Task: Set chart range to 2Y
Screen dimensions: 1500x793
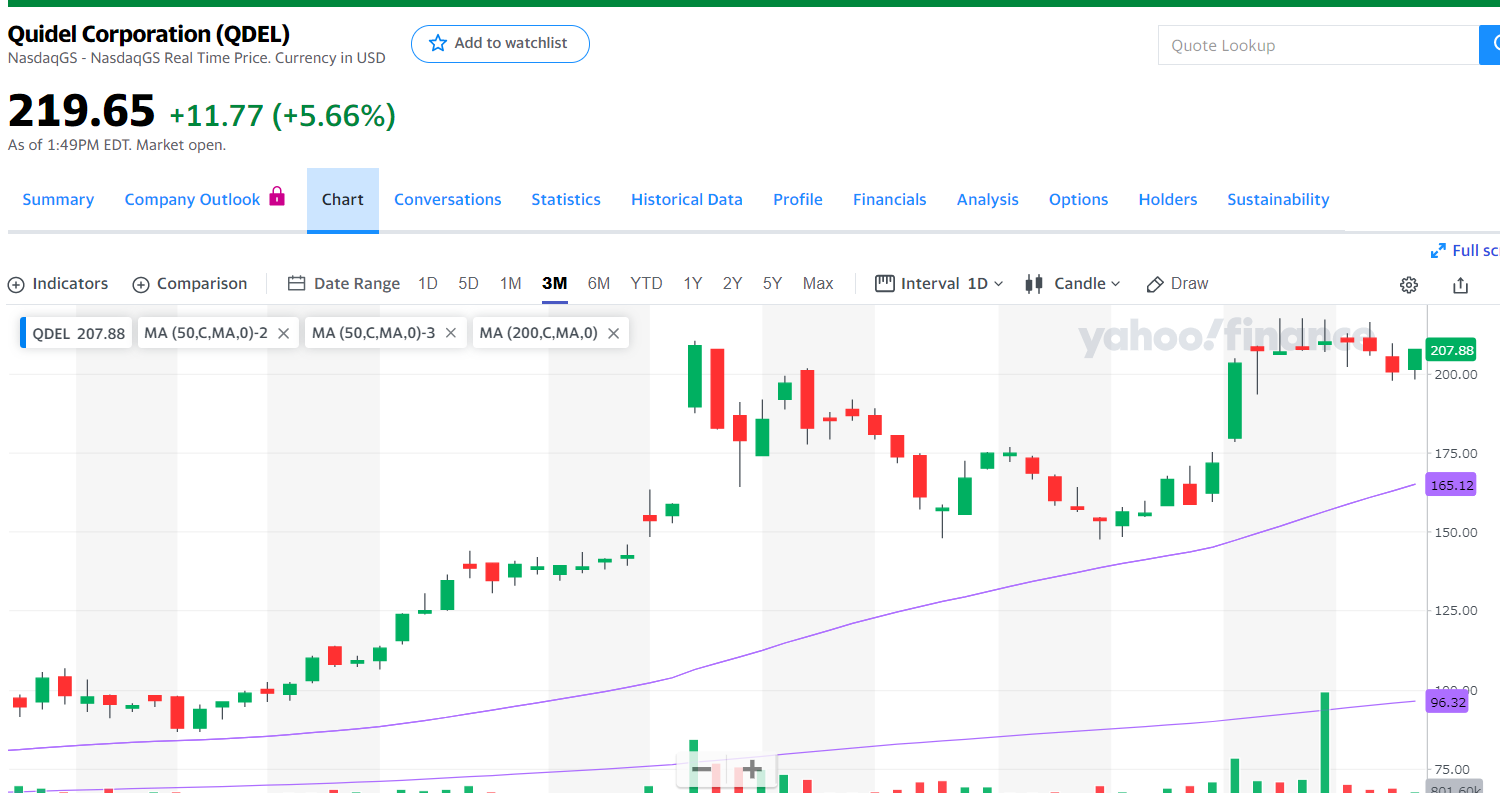Action: coord(733,284)
